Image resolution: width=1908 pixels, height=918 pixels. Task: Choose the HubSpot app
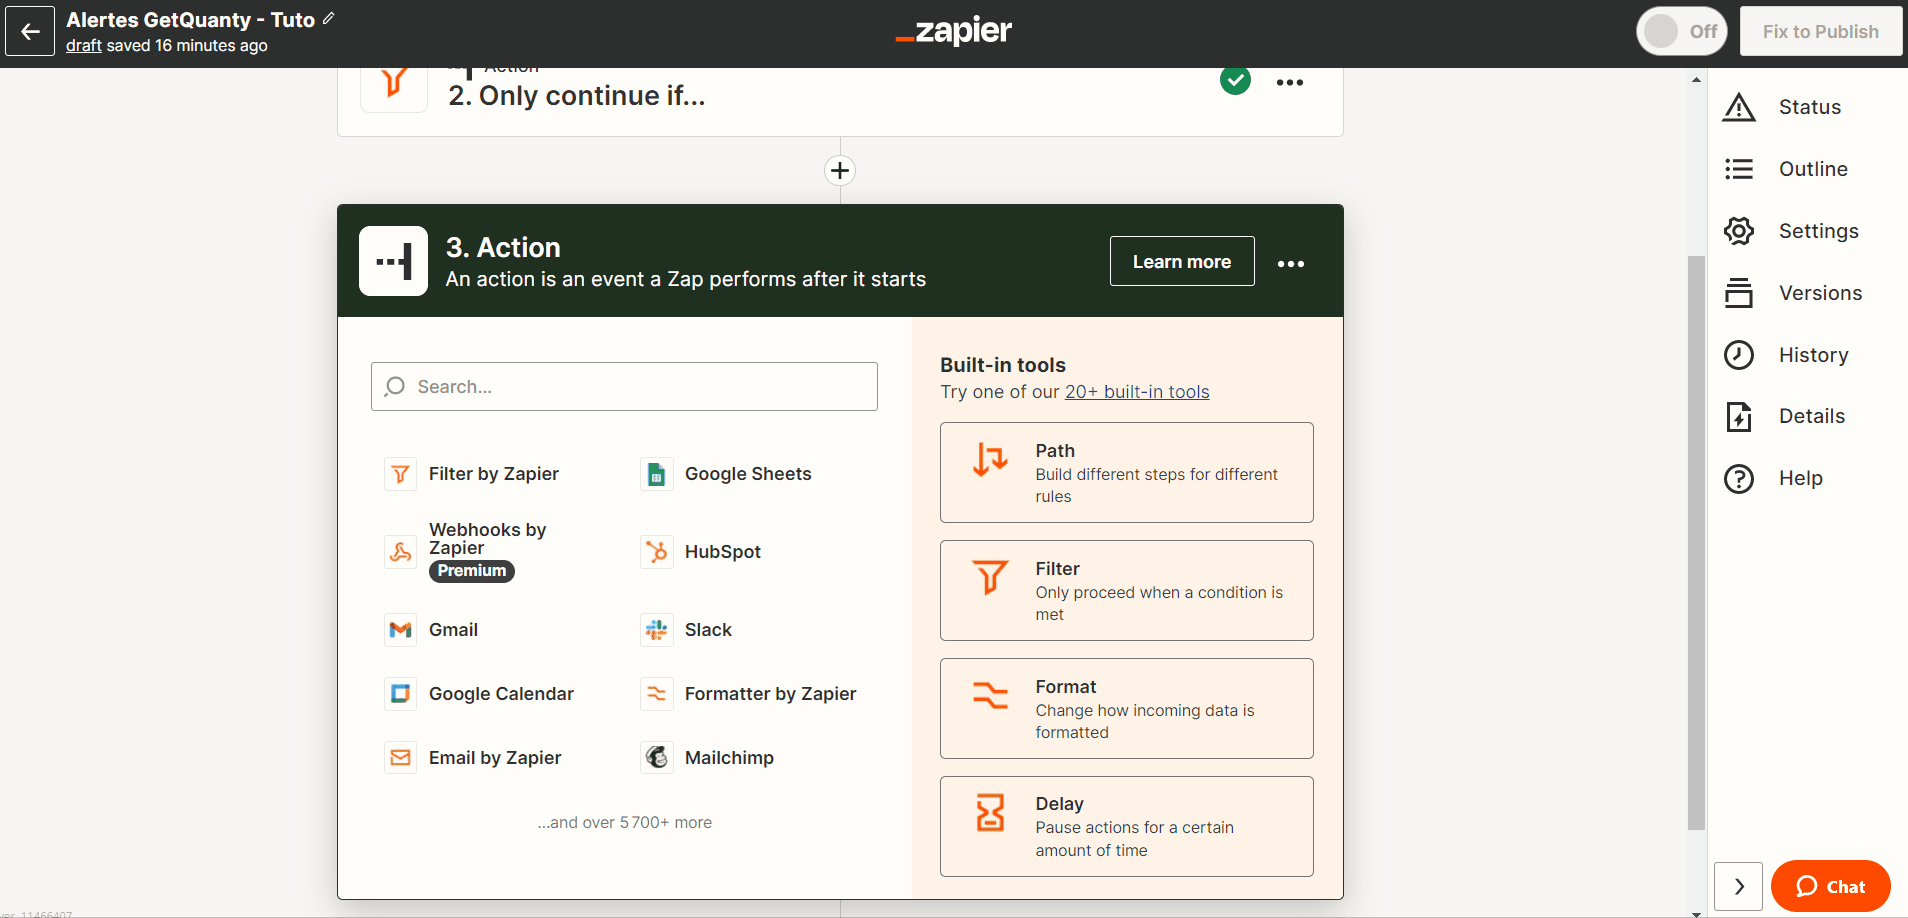702,552
